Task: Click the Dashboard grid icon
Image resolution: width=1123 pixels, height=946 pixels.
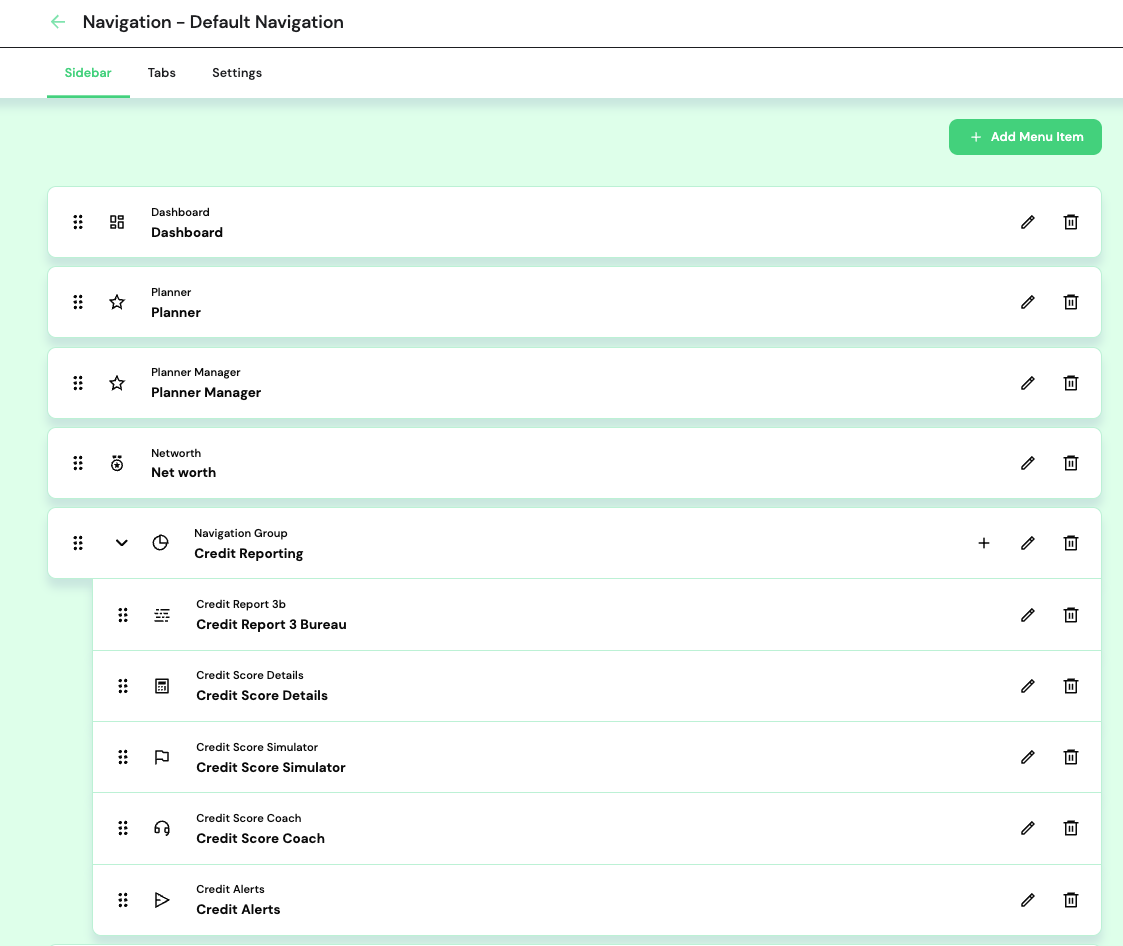Action: coord(117,222)
